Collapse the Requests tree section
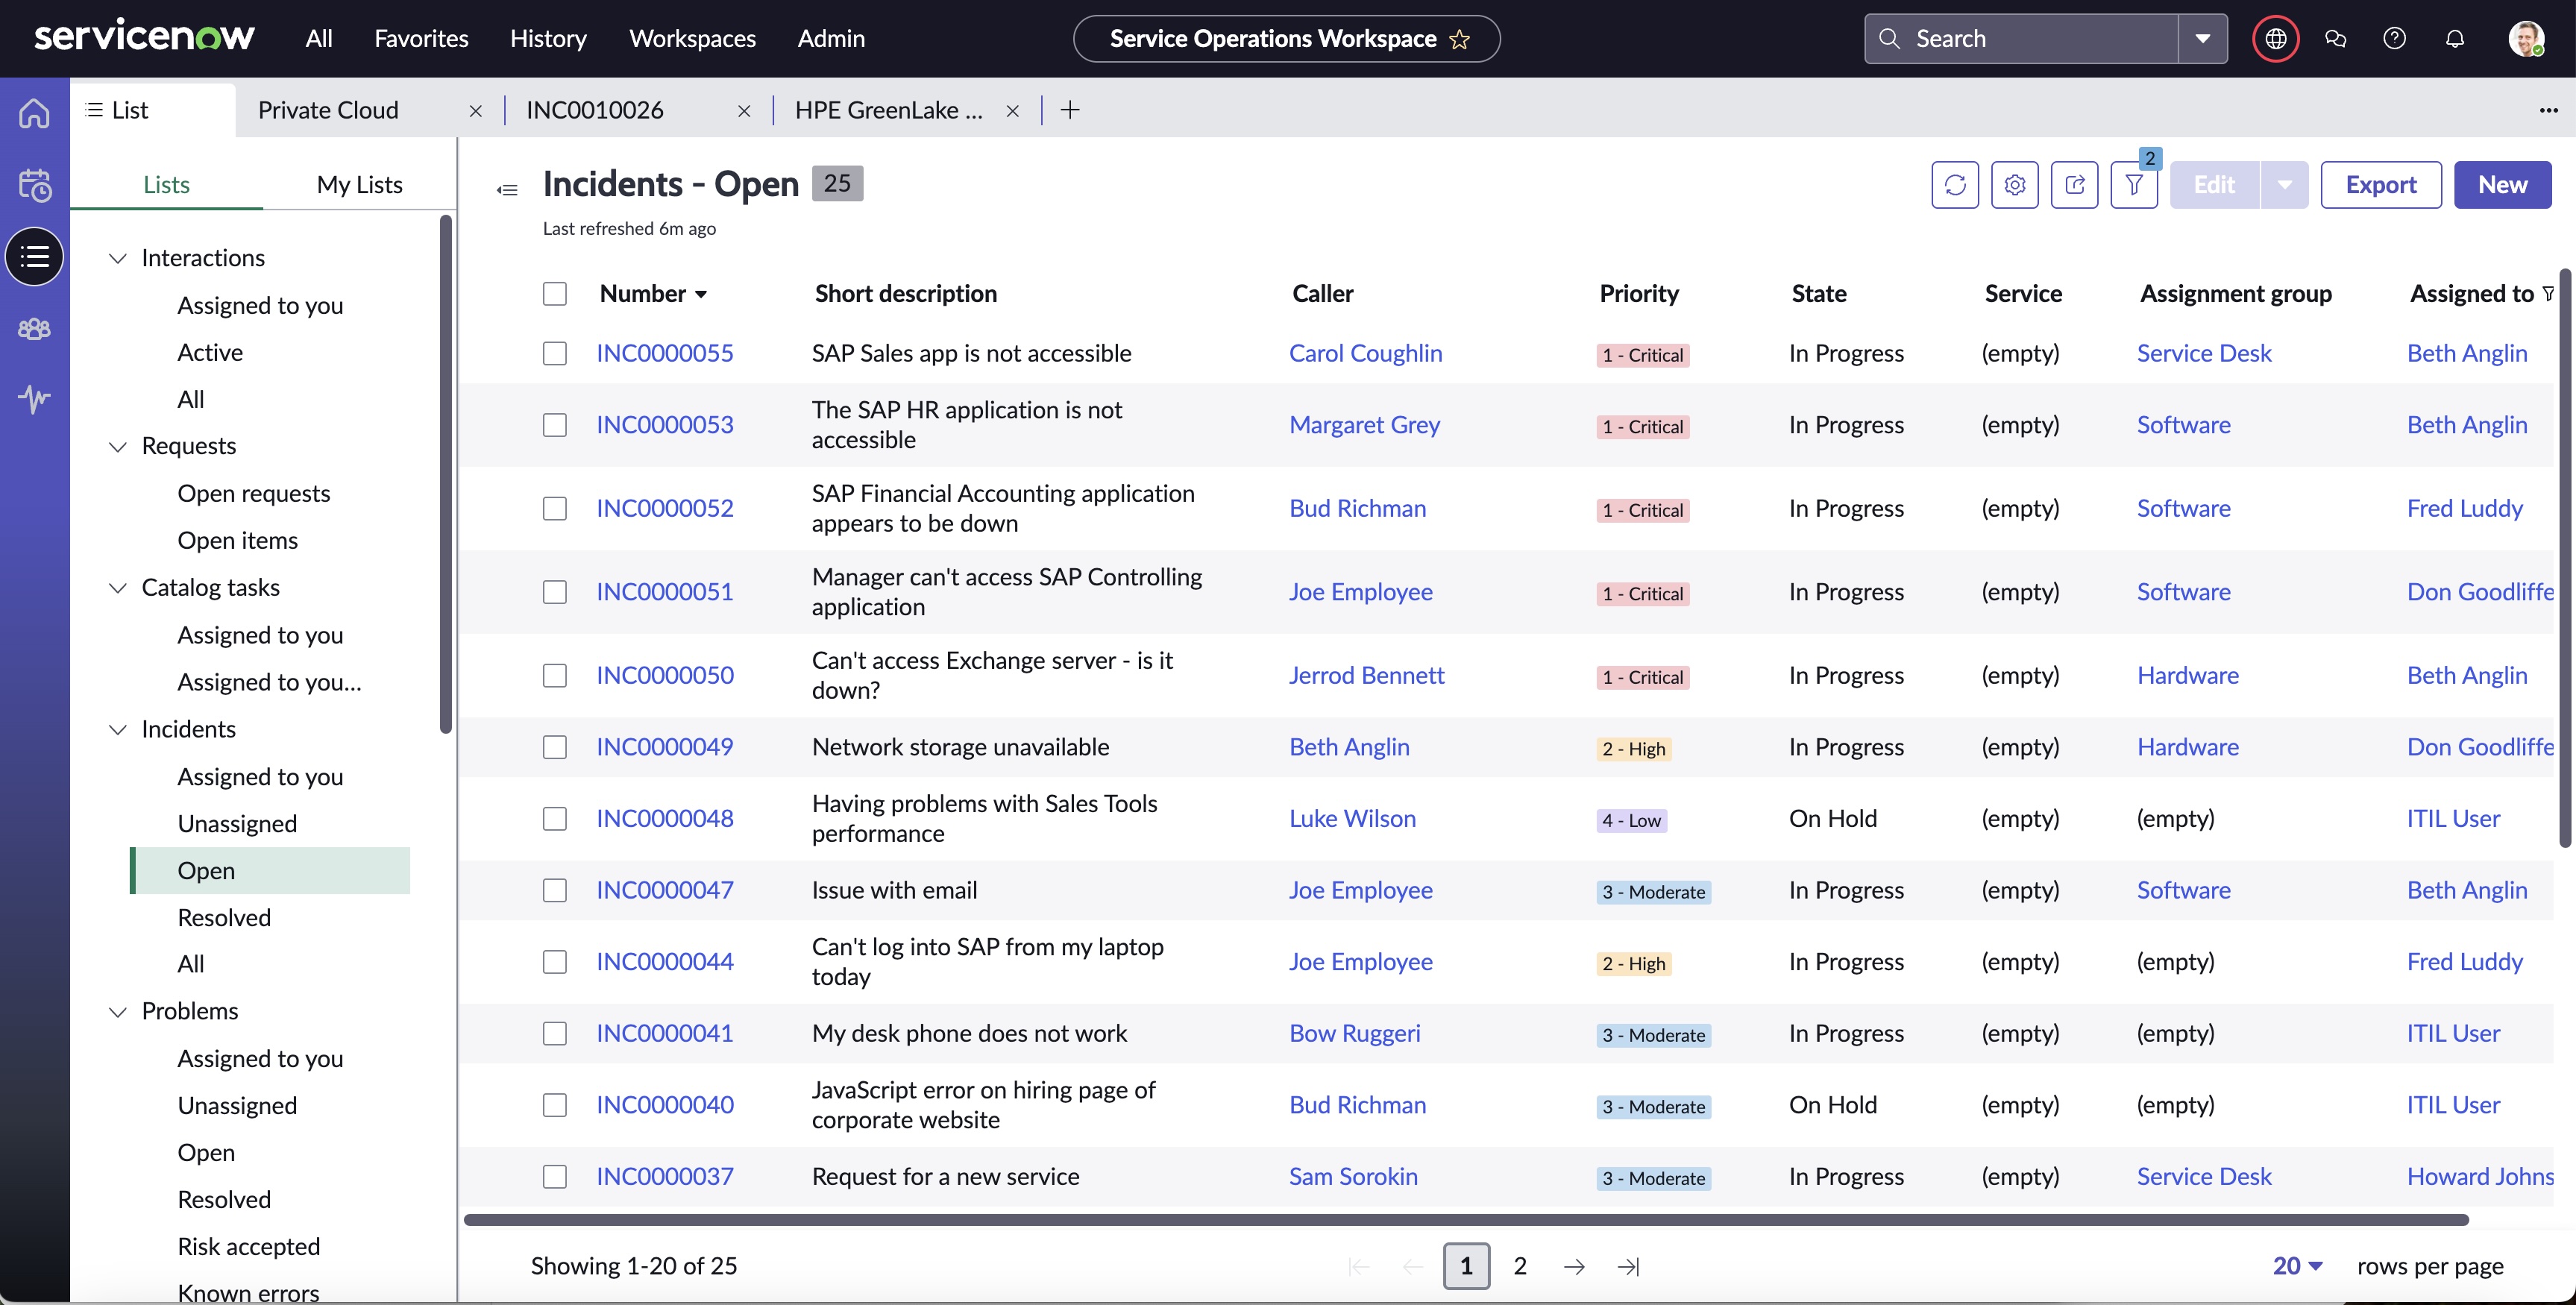2576x1305 pixels. point(118,446)
